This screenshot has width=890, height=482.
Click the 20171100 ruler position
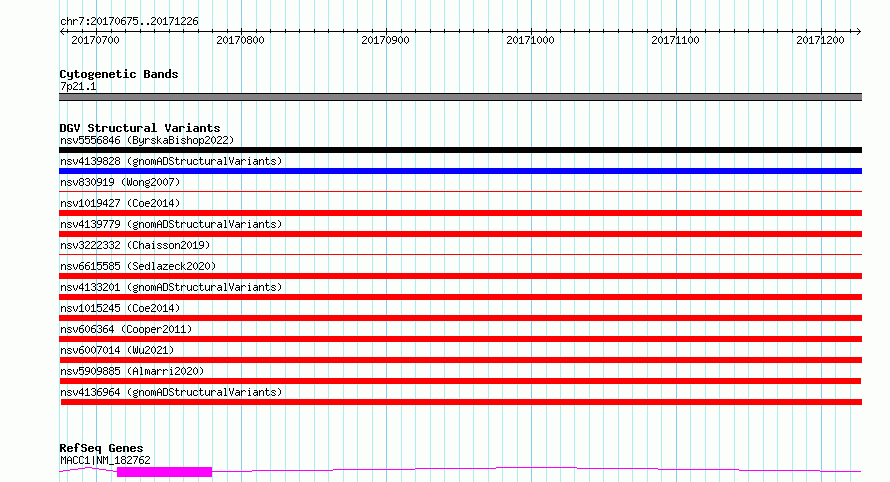tap(675, 40)
